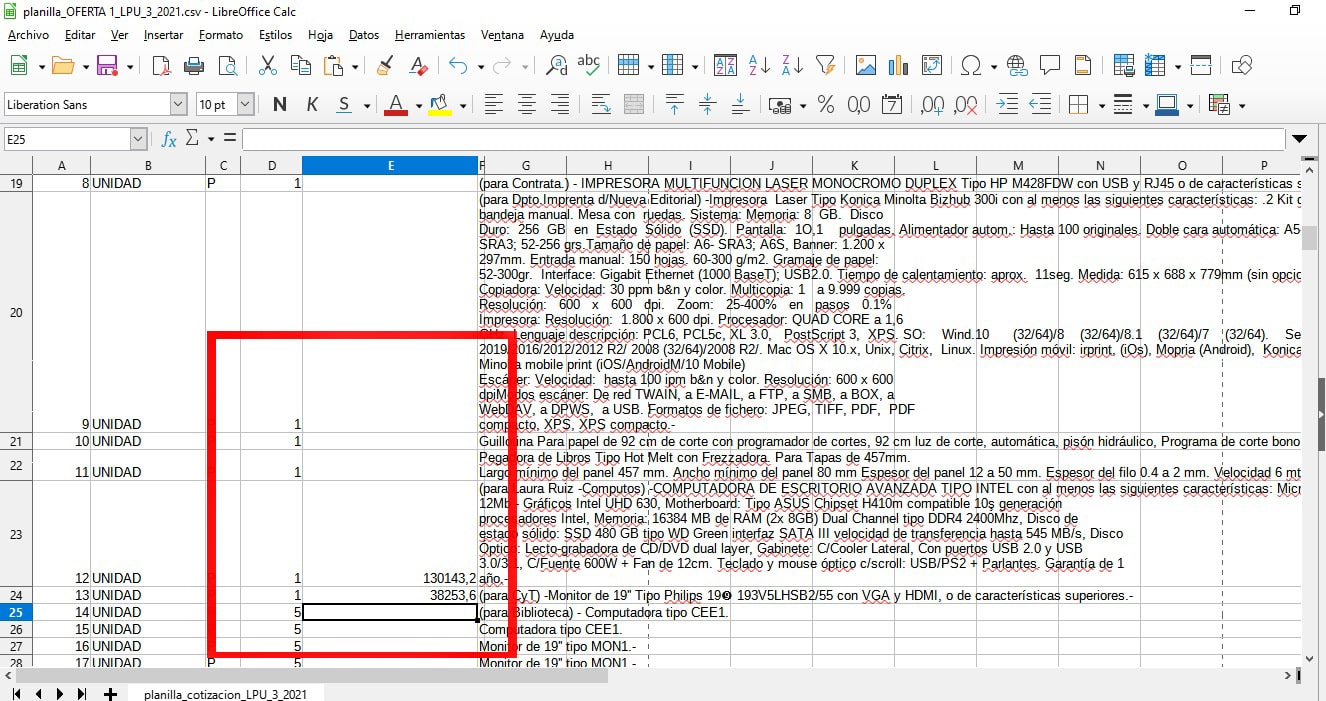Insert a comment bubble
Image resolution: width=1326 pixels, height=701 pixels.
1050,66
